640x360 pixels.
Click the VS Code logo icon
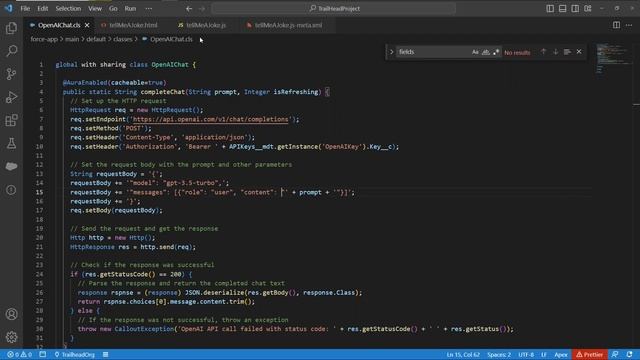click(x=8, y=8)
